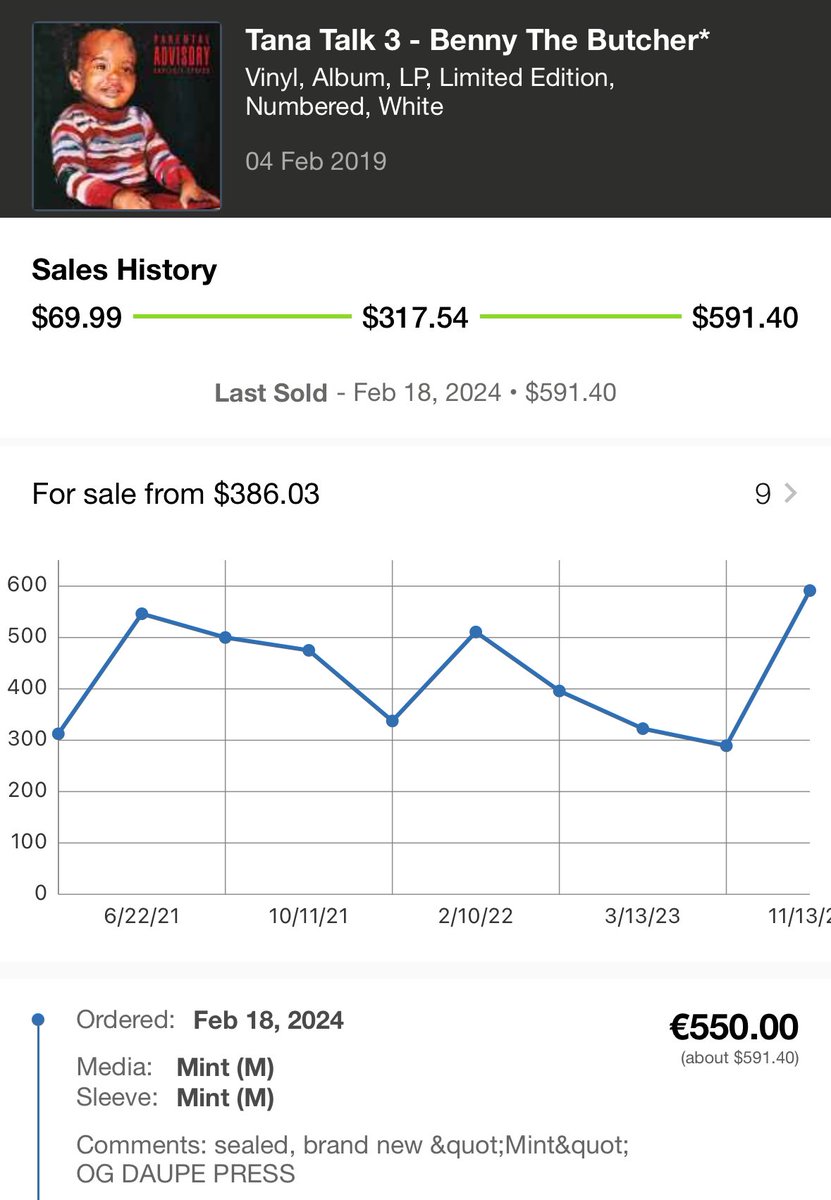Select the chart point on 10/11/21 line
The height and width of the screenshot is (1200, 831).
(x=309, y=650)
